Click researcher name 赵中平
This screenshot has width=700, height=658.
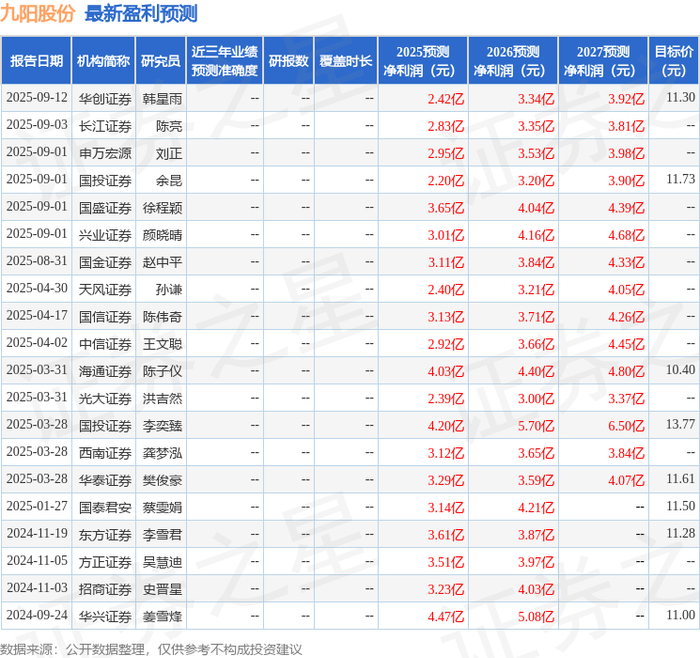click(x=162, y=262)
